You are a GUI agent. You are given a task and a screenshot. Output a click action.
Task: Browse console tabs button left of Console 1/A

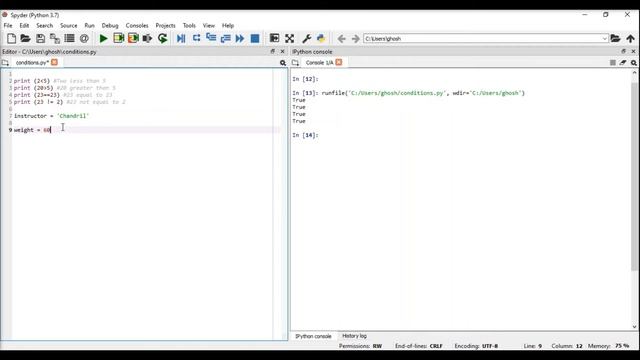click(296, 62)
